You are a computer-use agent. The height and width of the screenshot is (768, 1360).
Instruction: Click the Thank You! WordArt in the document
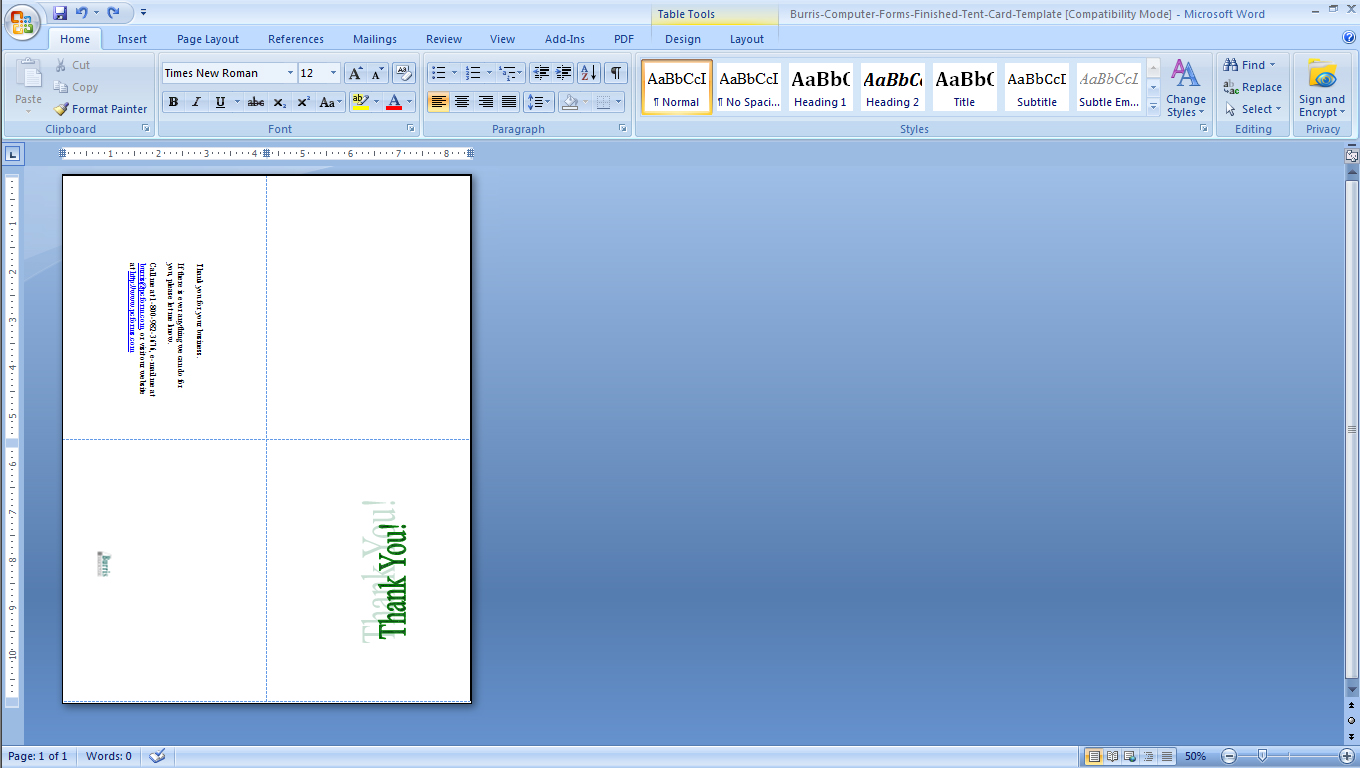[386, 571]
